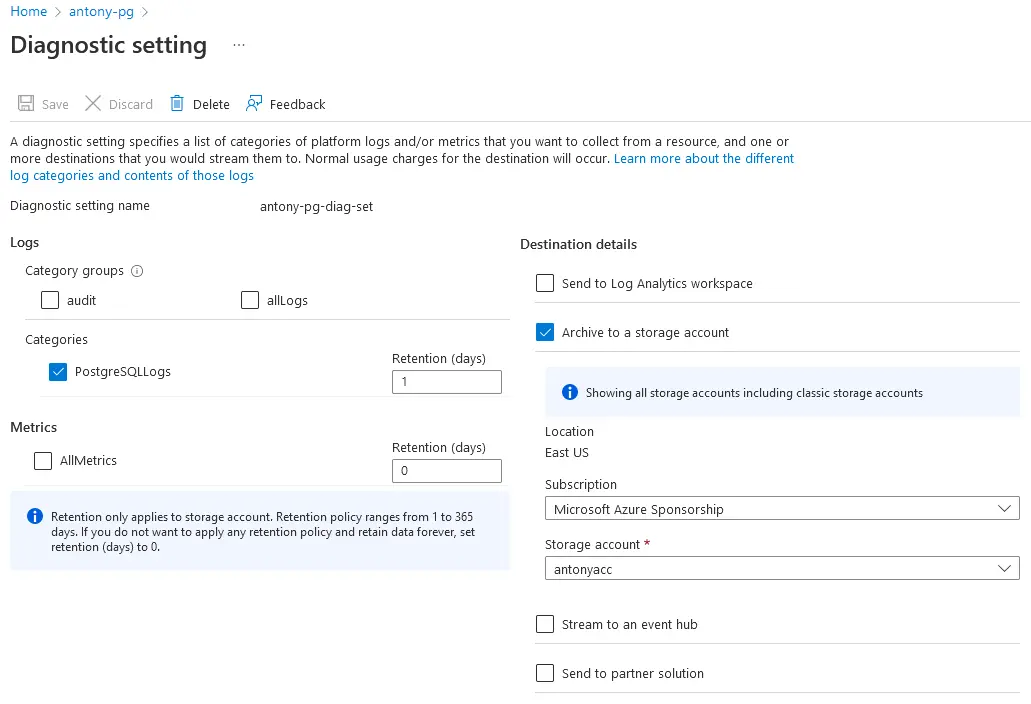Check the AllMetrics checkbox
The height and width of the screenshot is (704, 1031).
coord(43,461)
